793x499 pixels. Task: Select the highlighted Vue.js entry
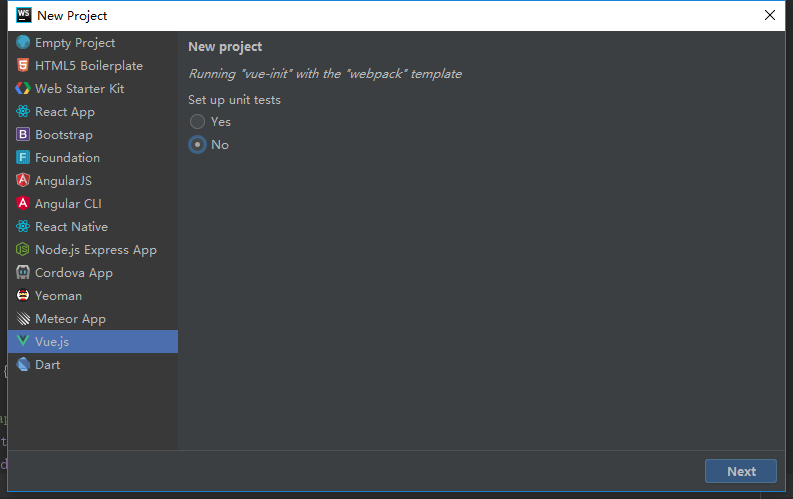pyautogui.click(x=93, y=342)
